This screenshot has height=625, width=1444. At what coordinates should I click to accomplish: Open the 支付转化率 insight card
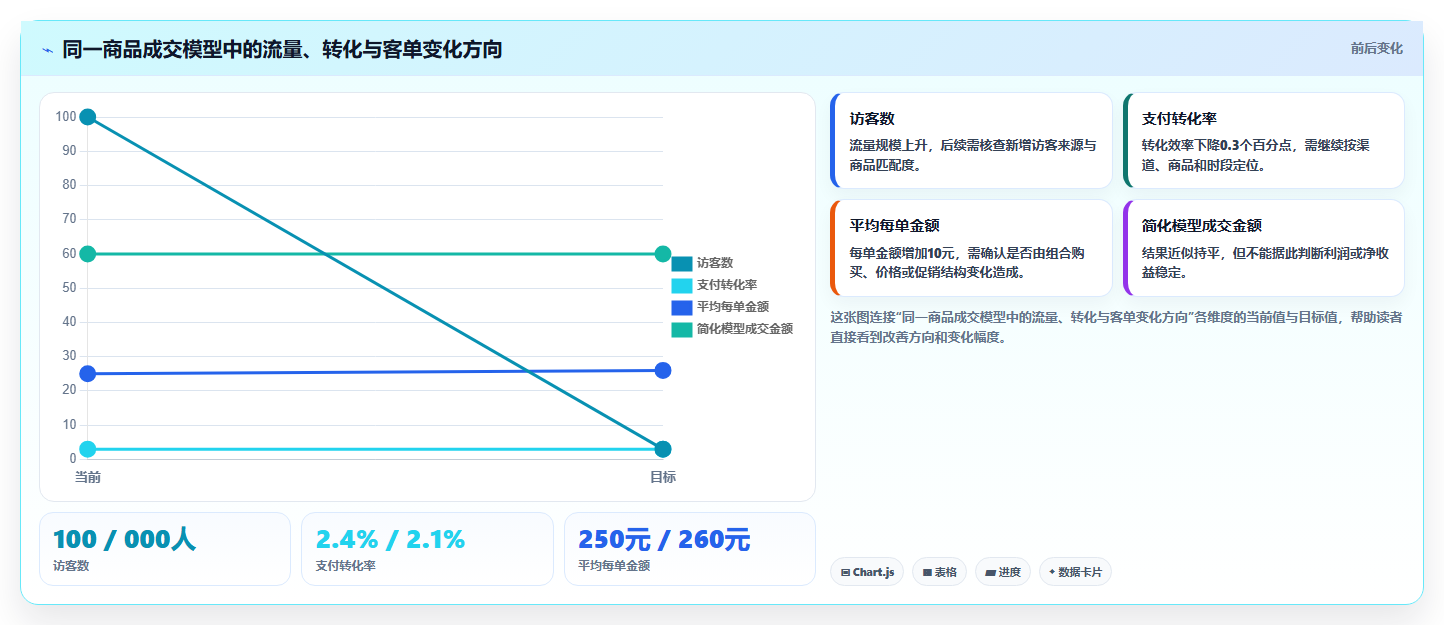point(1263,140)
